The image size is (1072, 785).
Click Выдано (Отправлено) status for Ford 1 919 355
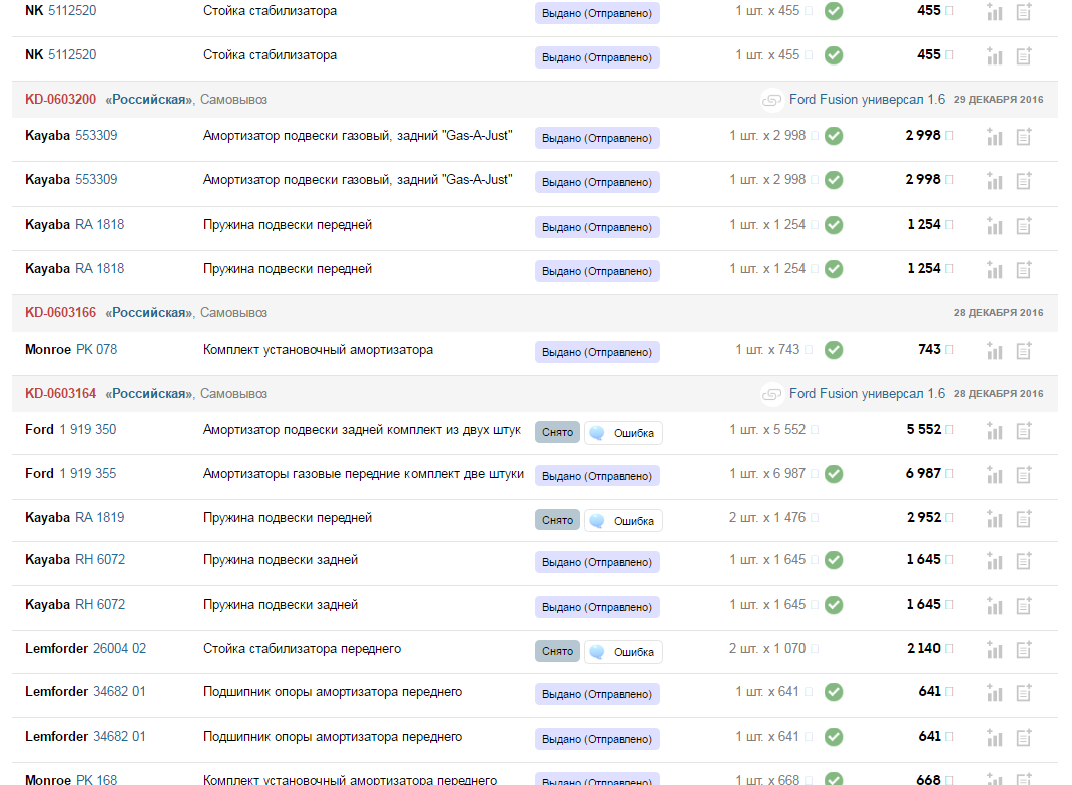[x=597, y=476]
